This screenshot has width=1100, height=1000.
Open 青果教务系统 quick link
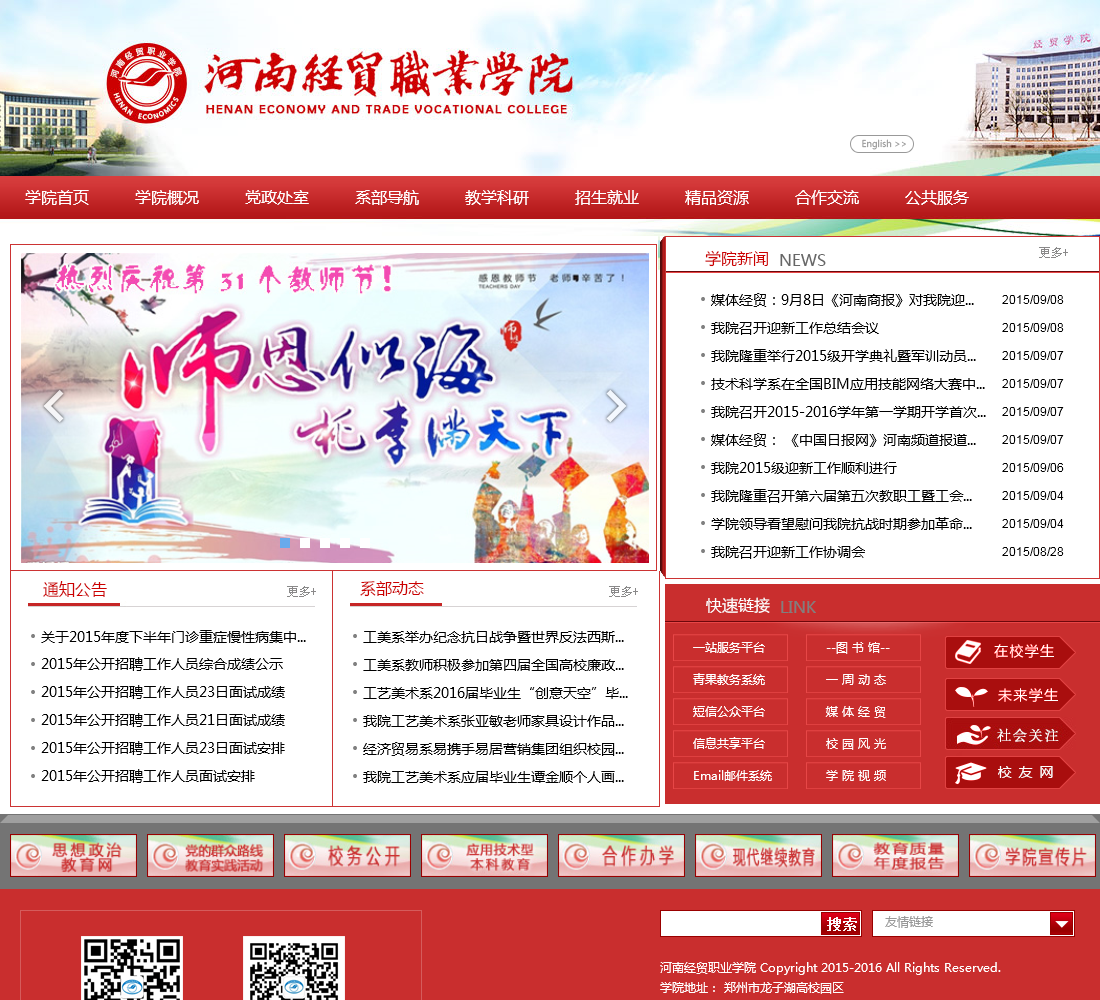click(730, 680)
